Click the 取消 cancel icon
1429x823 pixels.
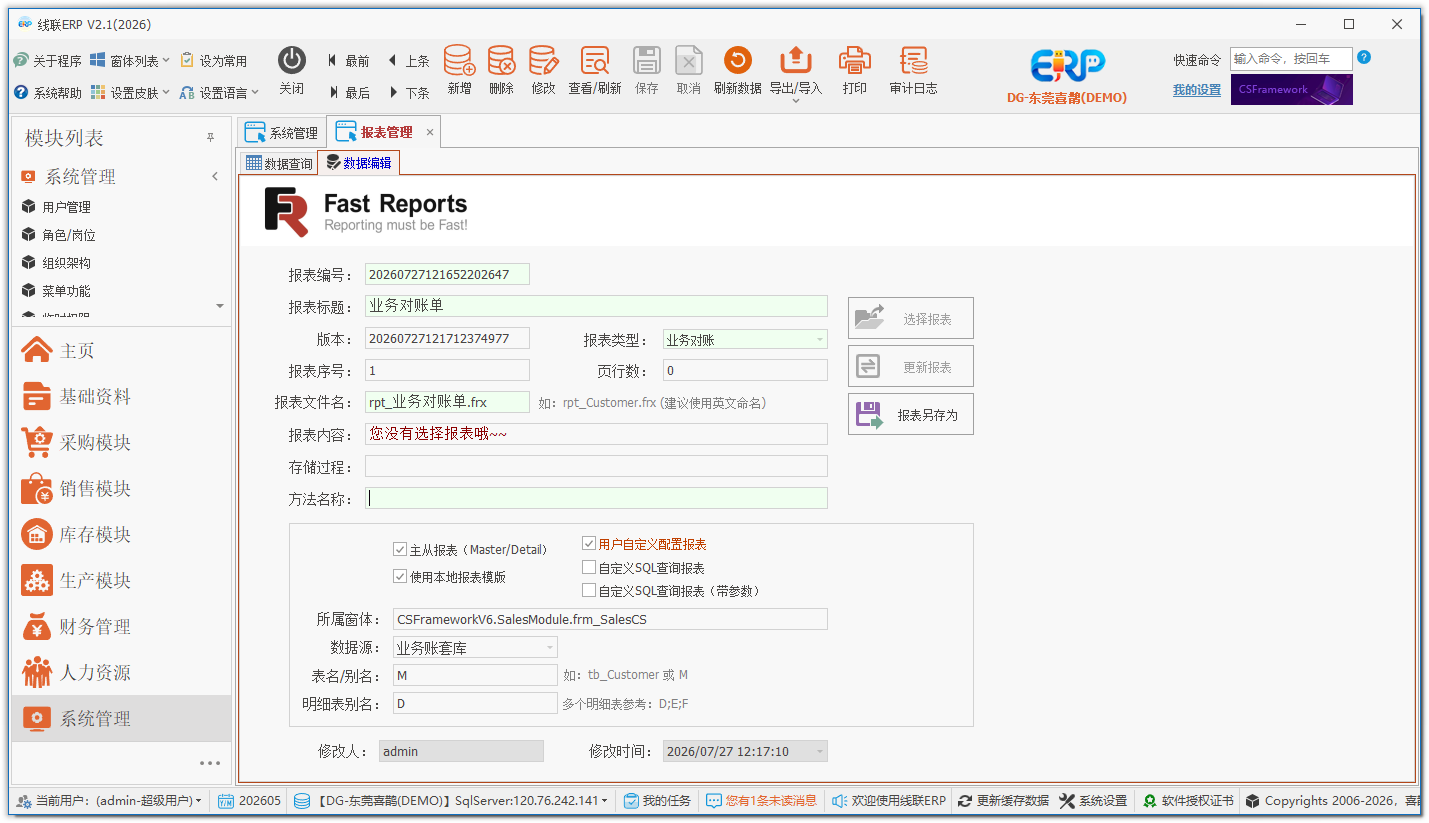click(x=688, y=61)
